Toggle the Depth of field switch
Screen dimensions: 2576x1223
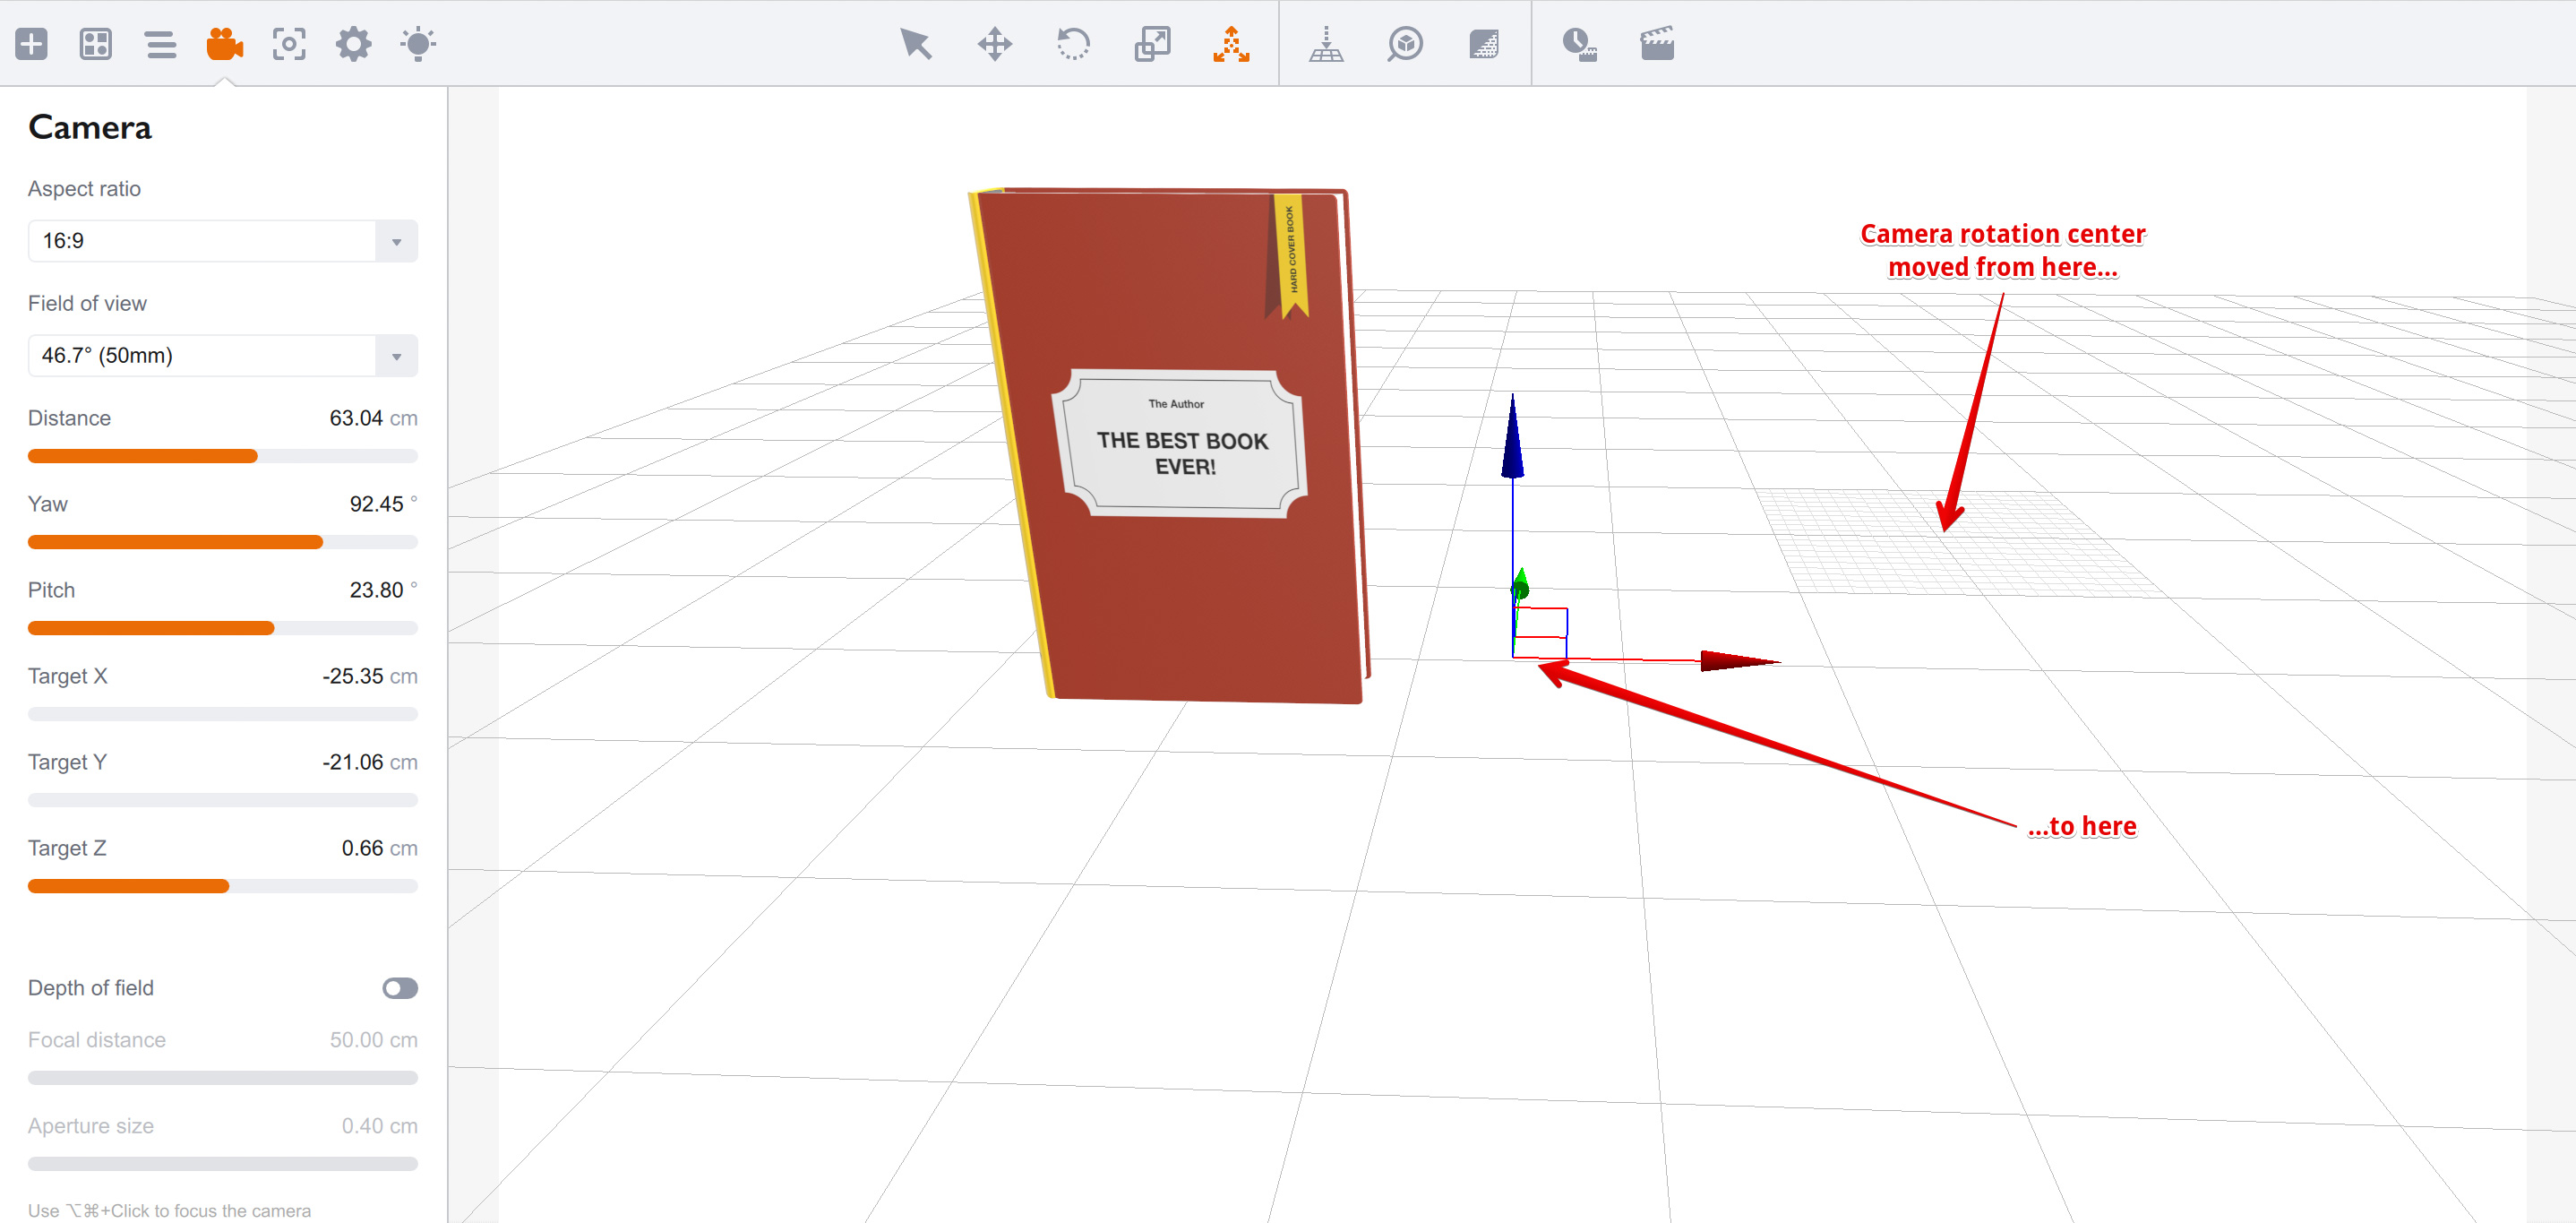coord(400,988)
